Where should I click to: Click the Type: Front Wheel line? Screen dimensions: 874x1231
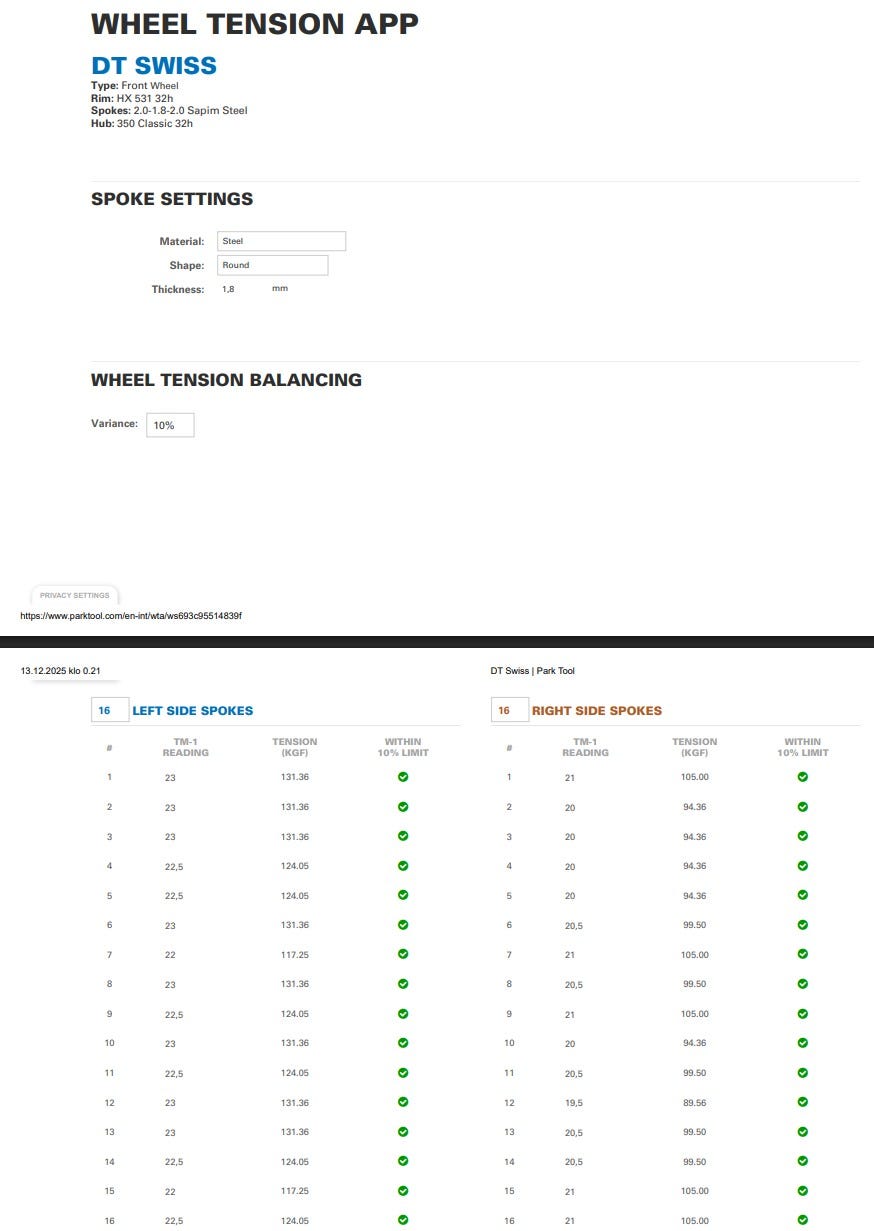(x=135, y=86)
